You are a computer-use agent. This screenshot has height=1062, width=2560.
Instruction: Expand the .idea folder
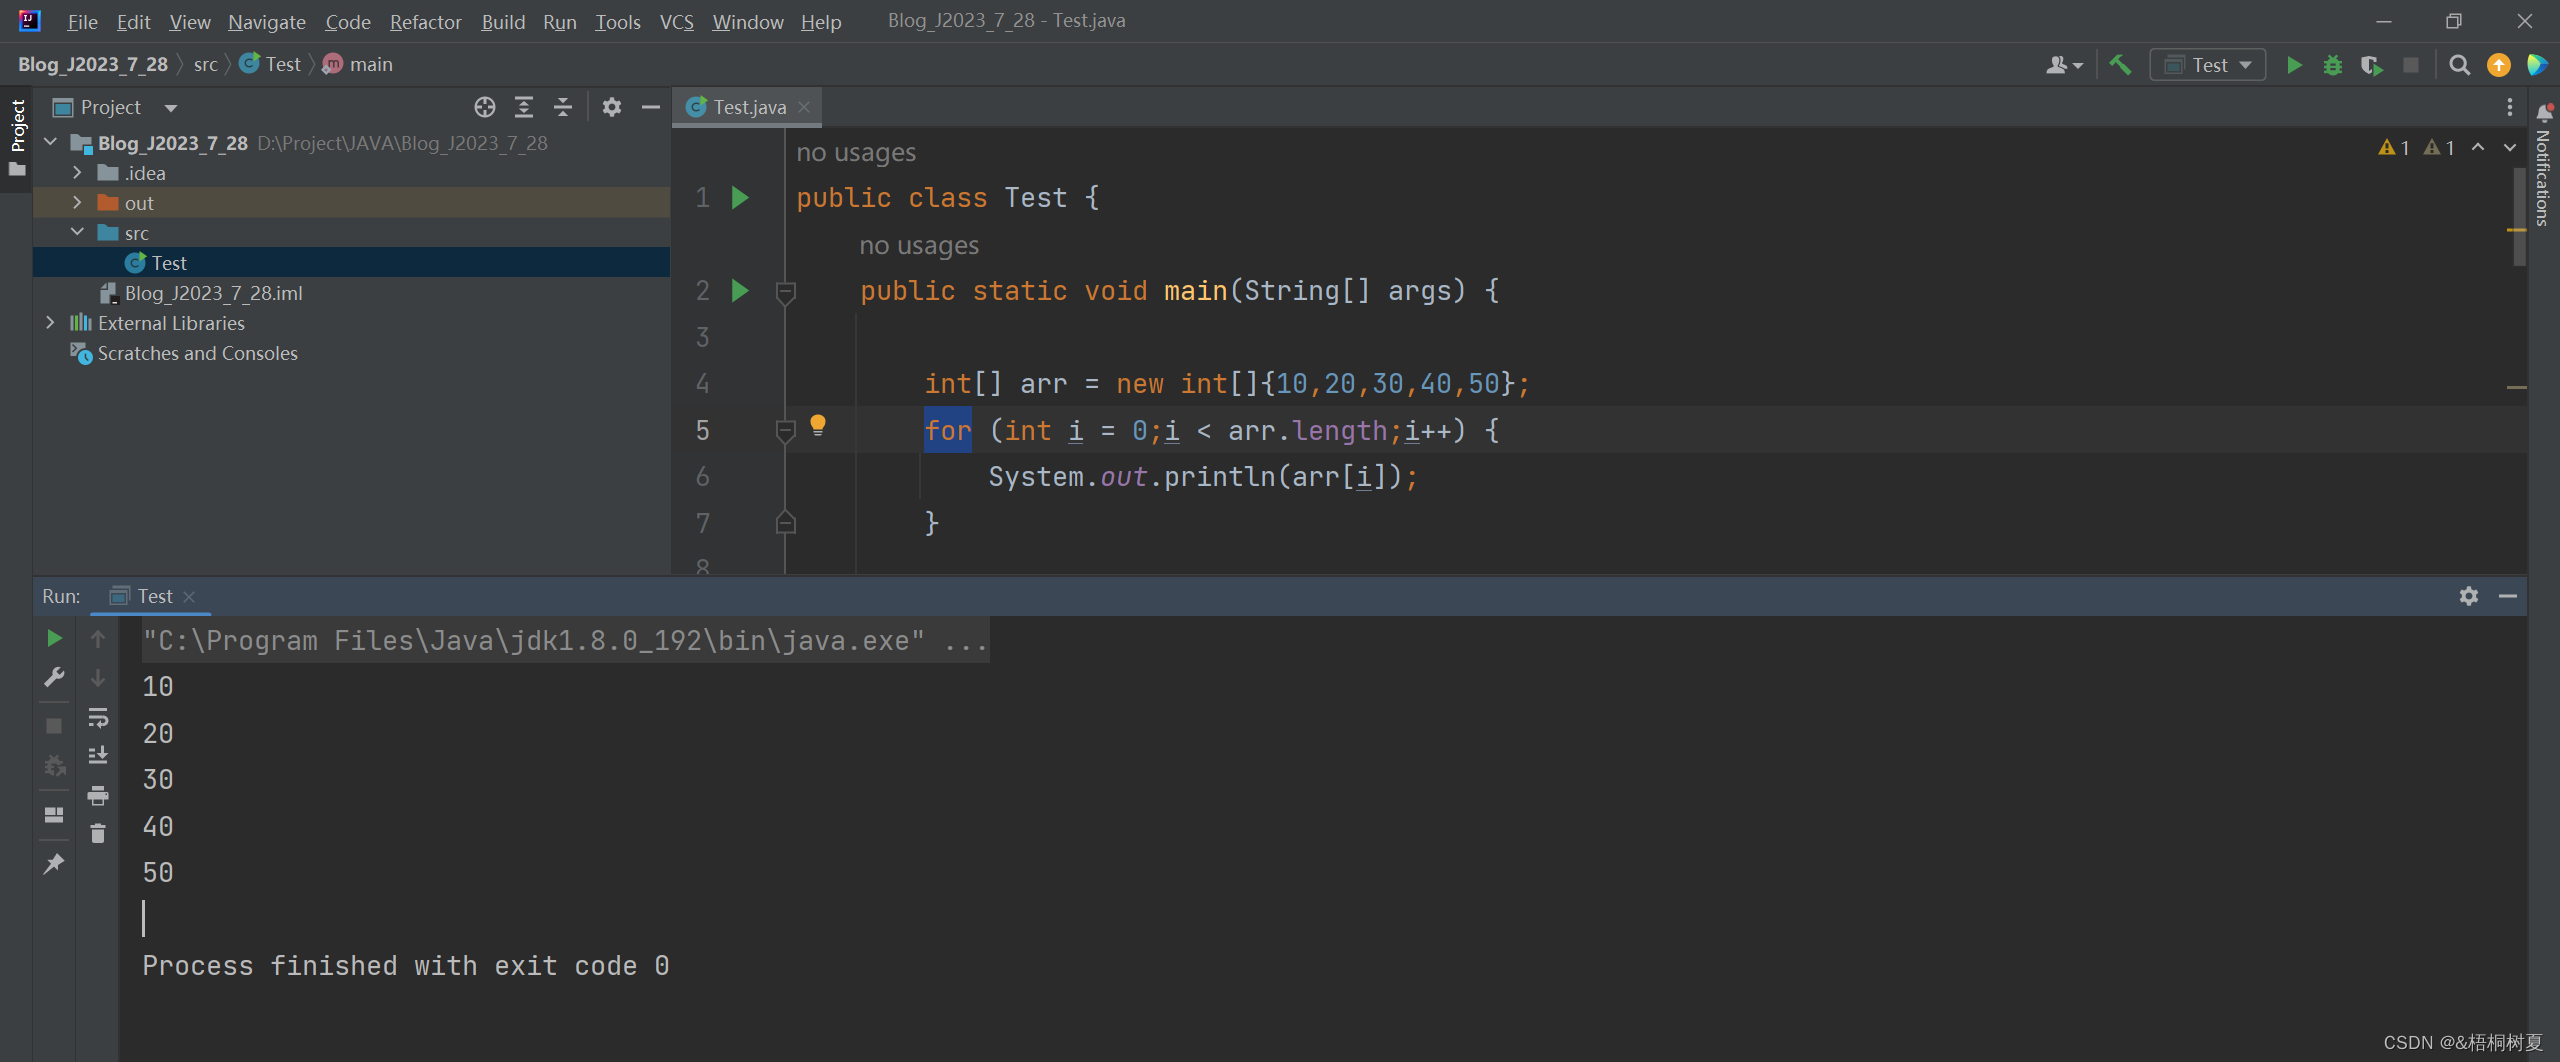point(77,173)
